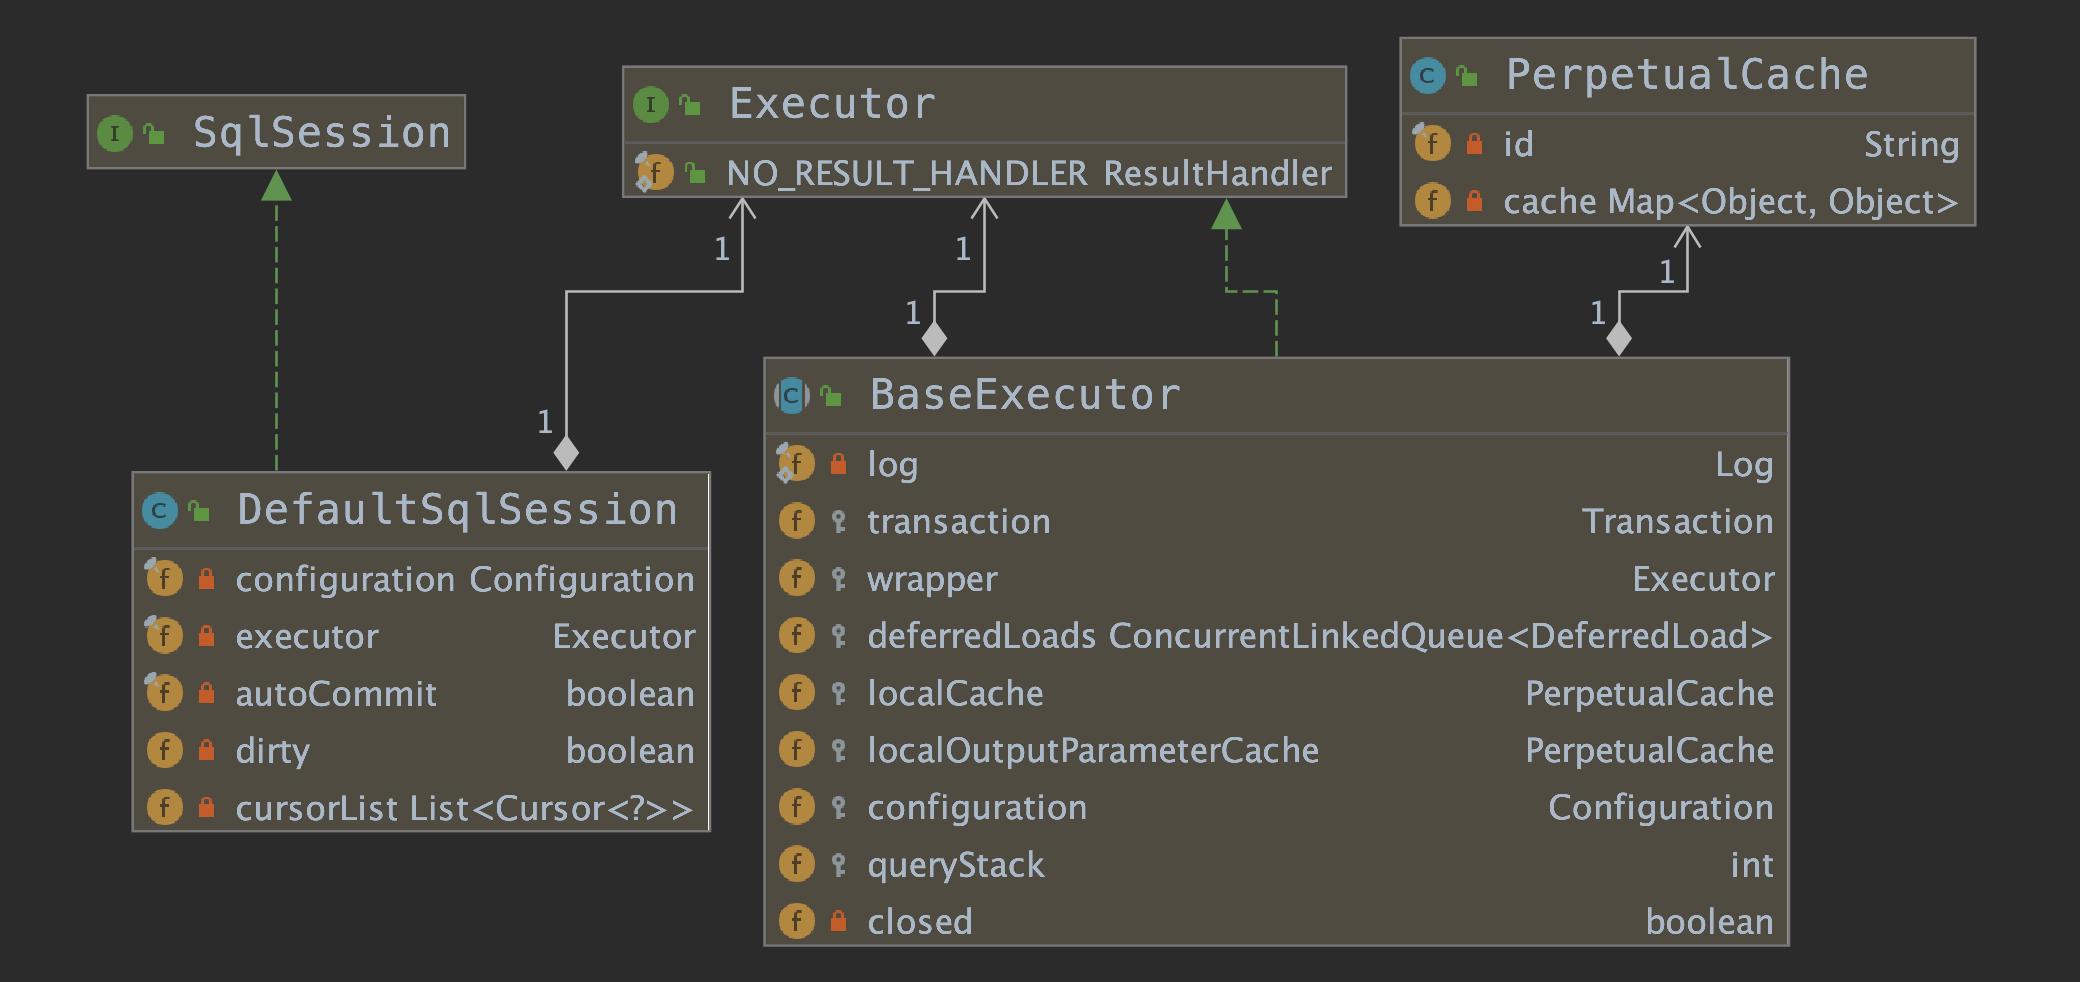Click the lock icon beside cursorList
2080x982 pixels.
206,808
